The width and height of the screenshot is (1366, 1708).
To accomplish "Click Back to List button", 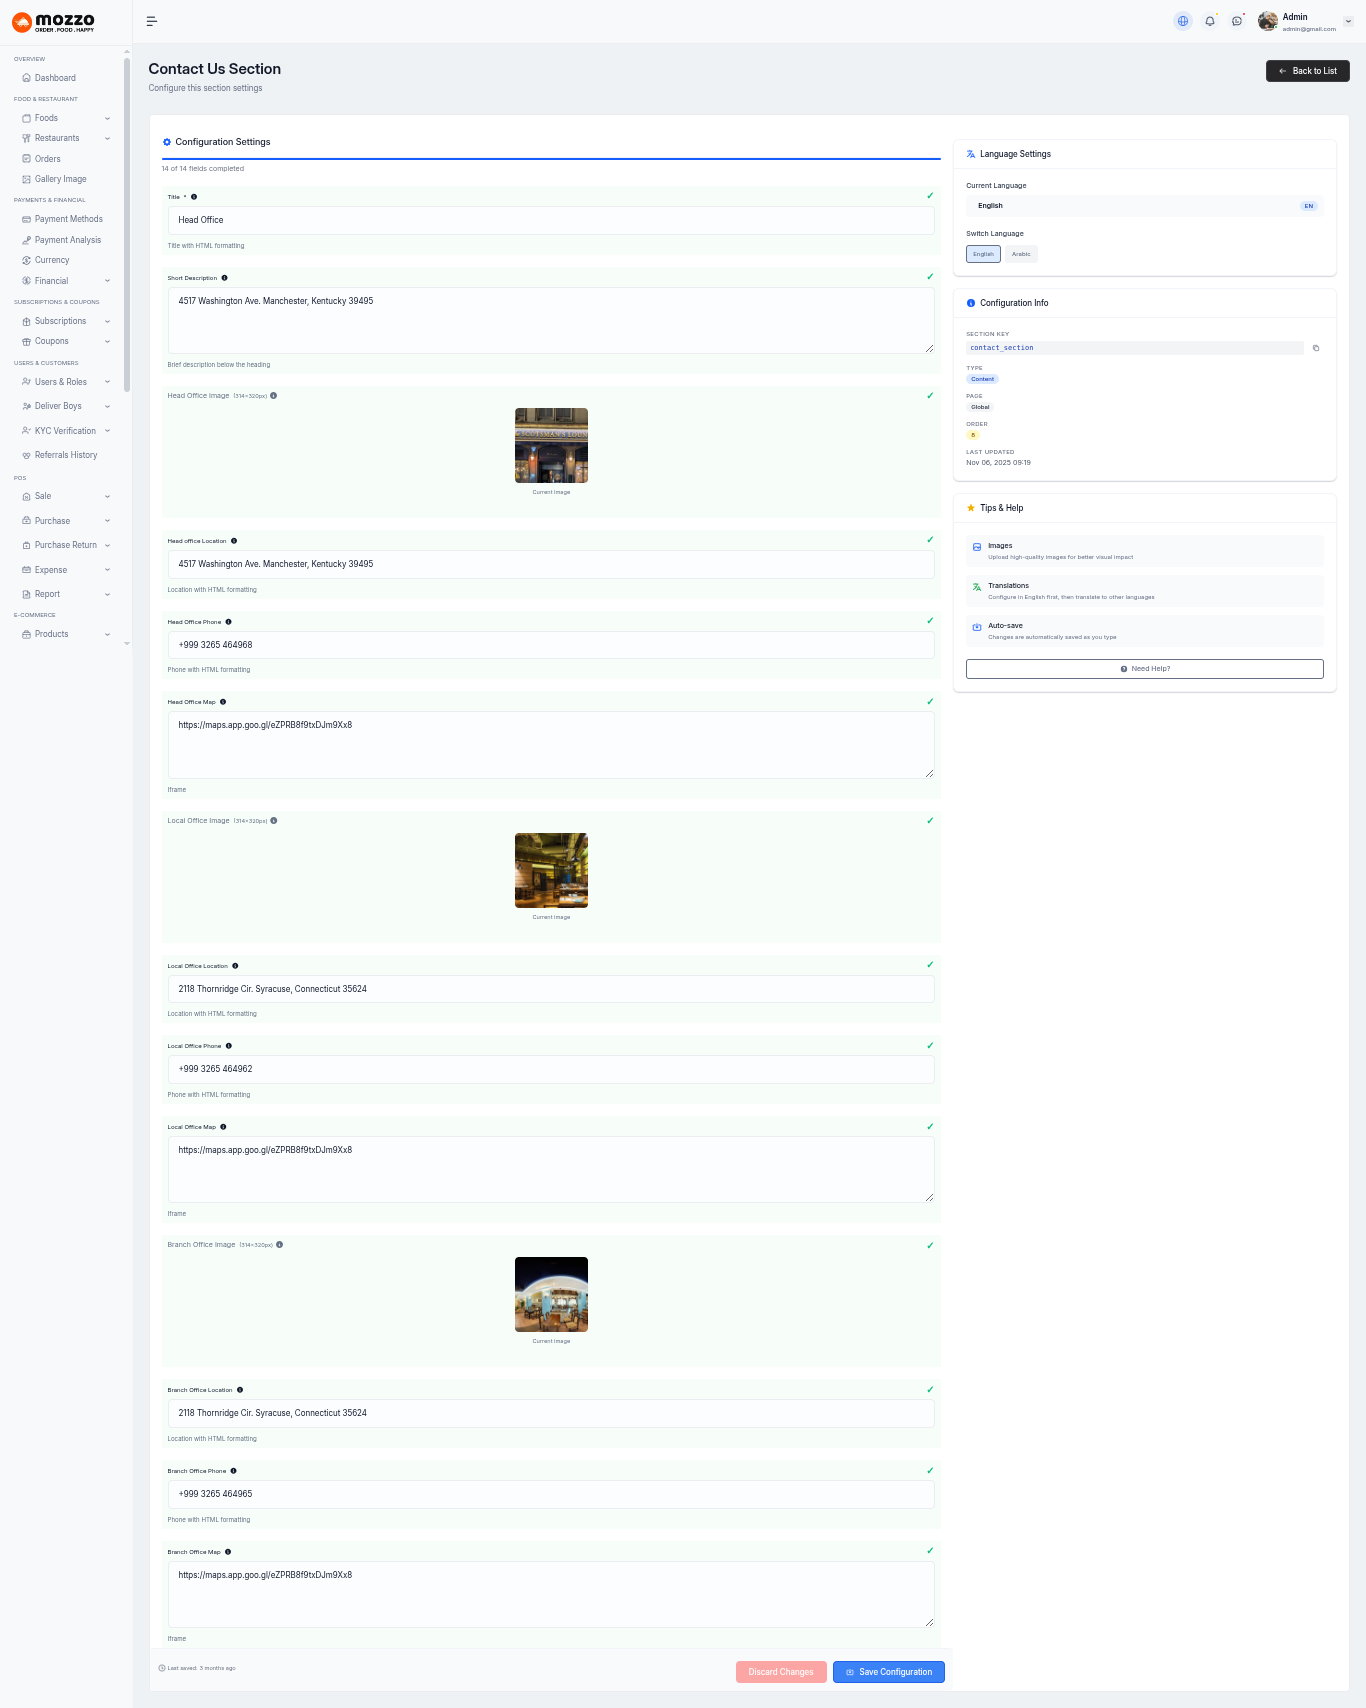I will pos(1307,71).
